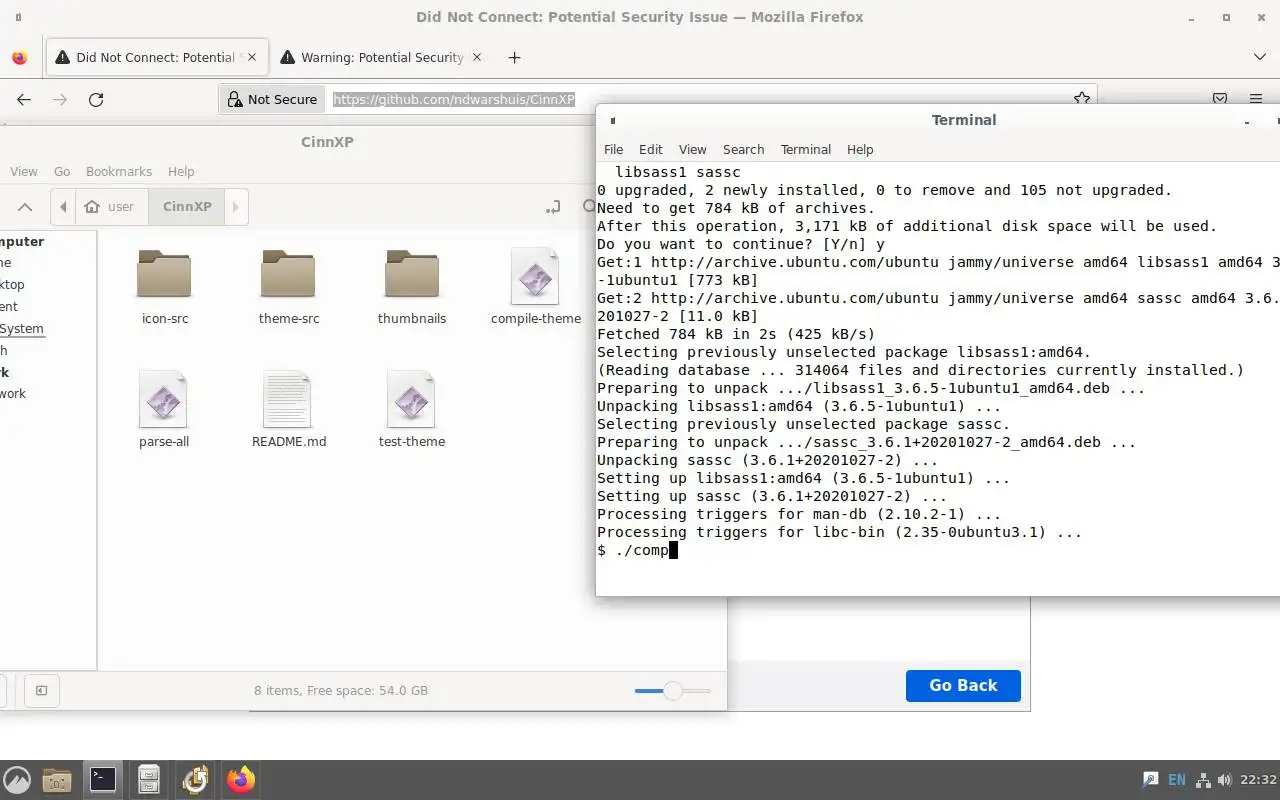This screenshot has height=800, width=1280.
Task: Click the Firefox View icon in tab bar
Action: (x=19, y=57)
